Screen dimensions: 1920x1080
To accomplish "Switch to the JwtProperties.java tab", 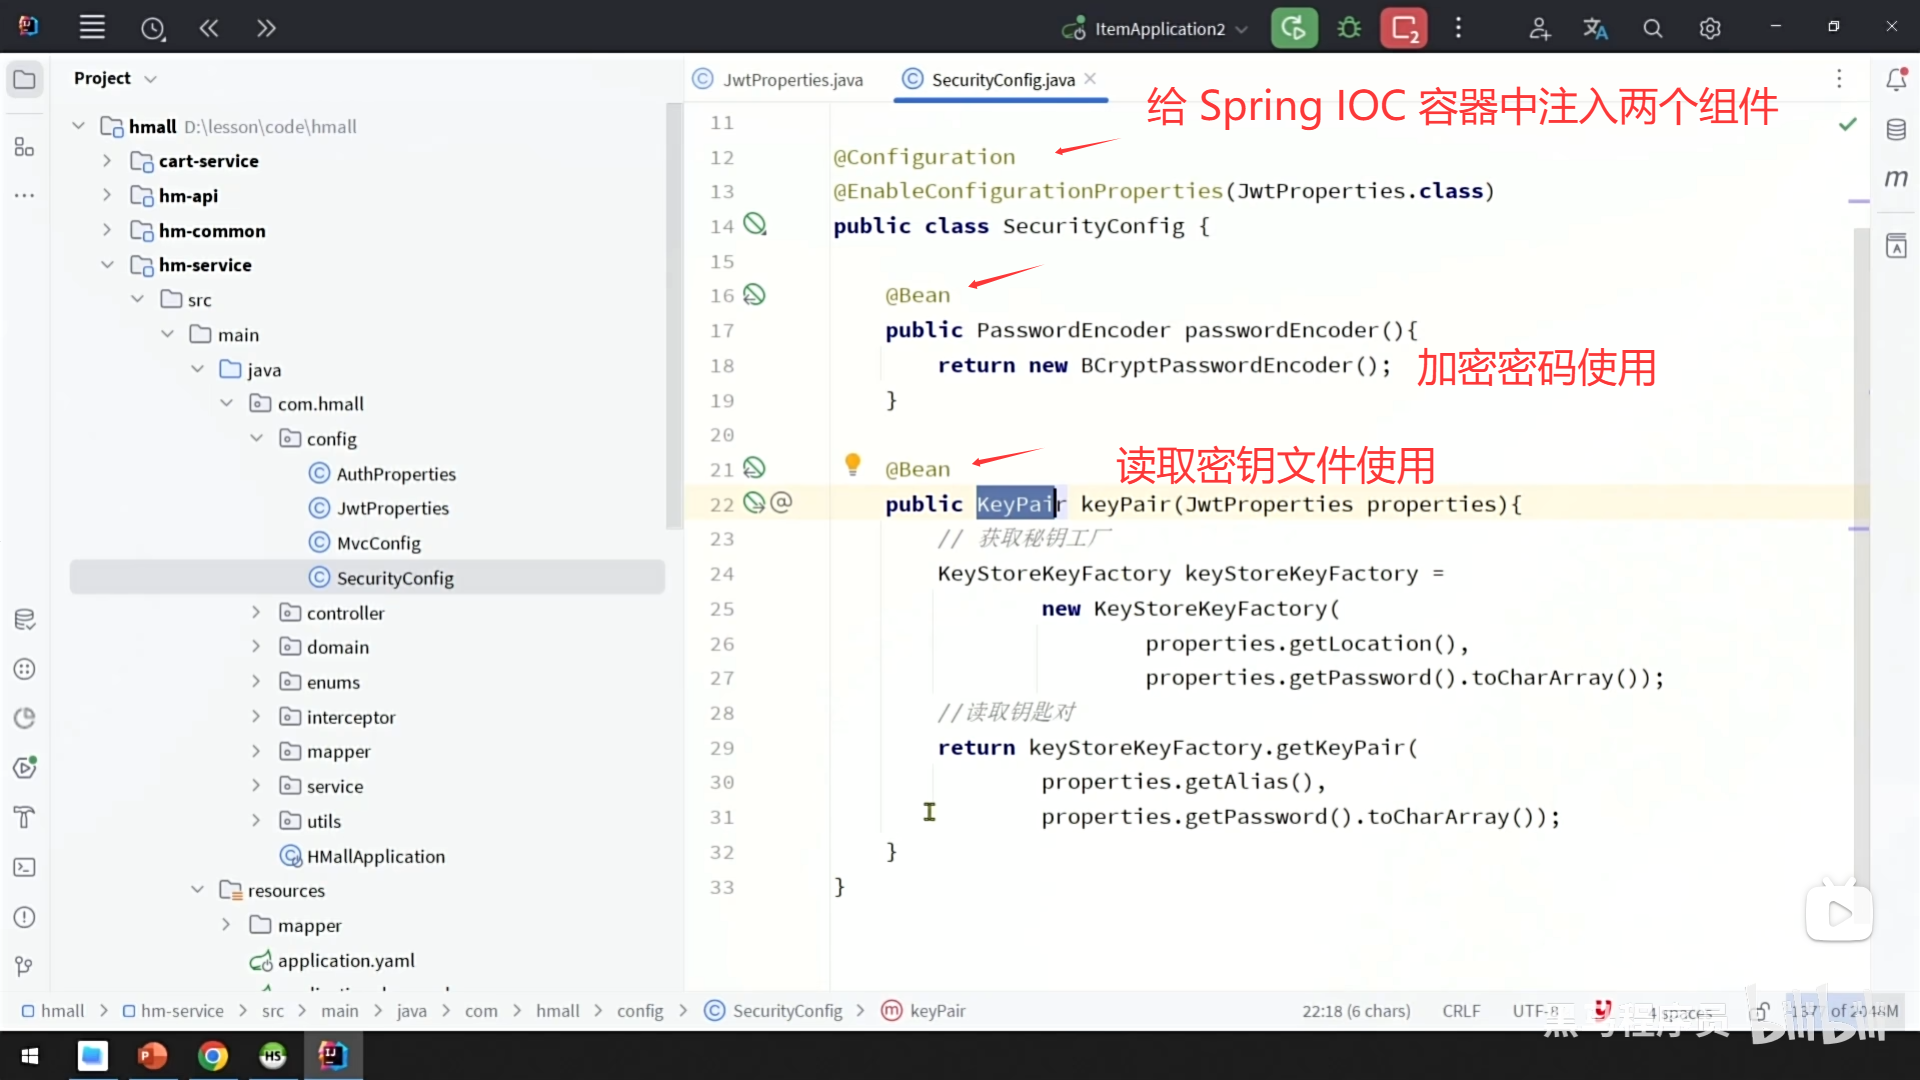I will pos(792,80).
